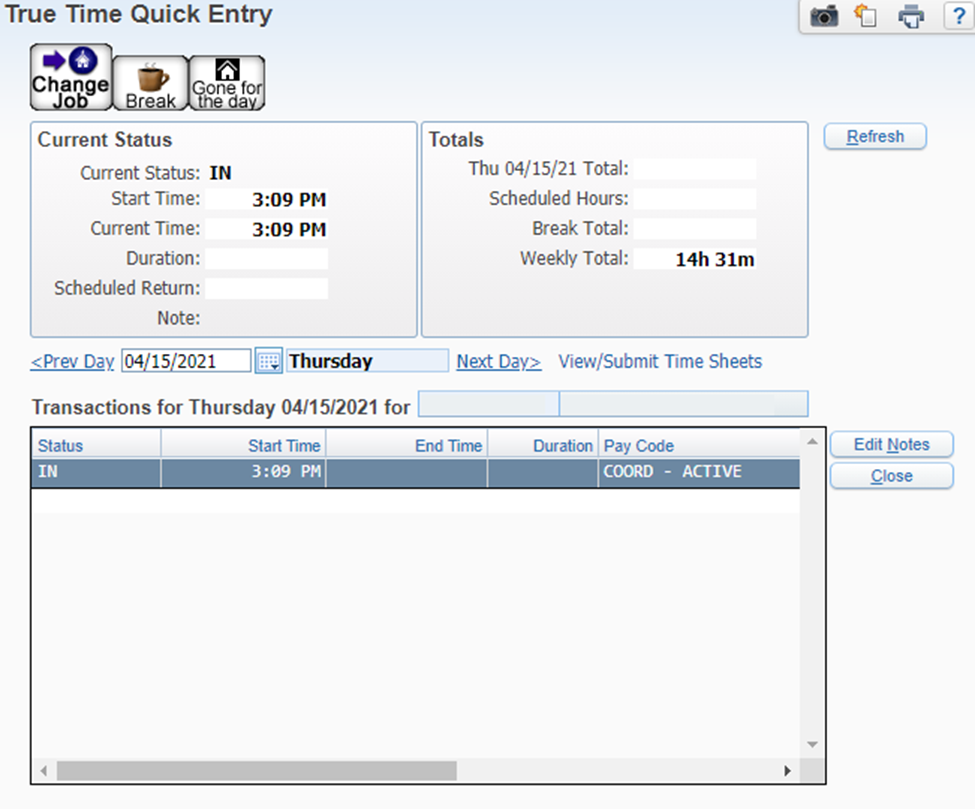Open View/Submit Time Sheets
Viewport: 975px width, 809px height.
click(660, 361)
